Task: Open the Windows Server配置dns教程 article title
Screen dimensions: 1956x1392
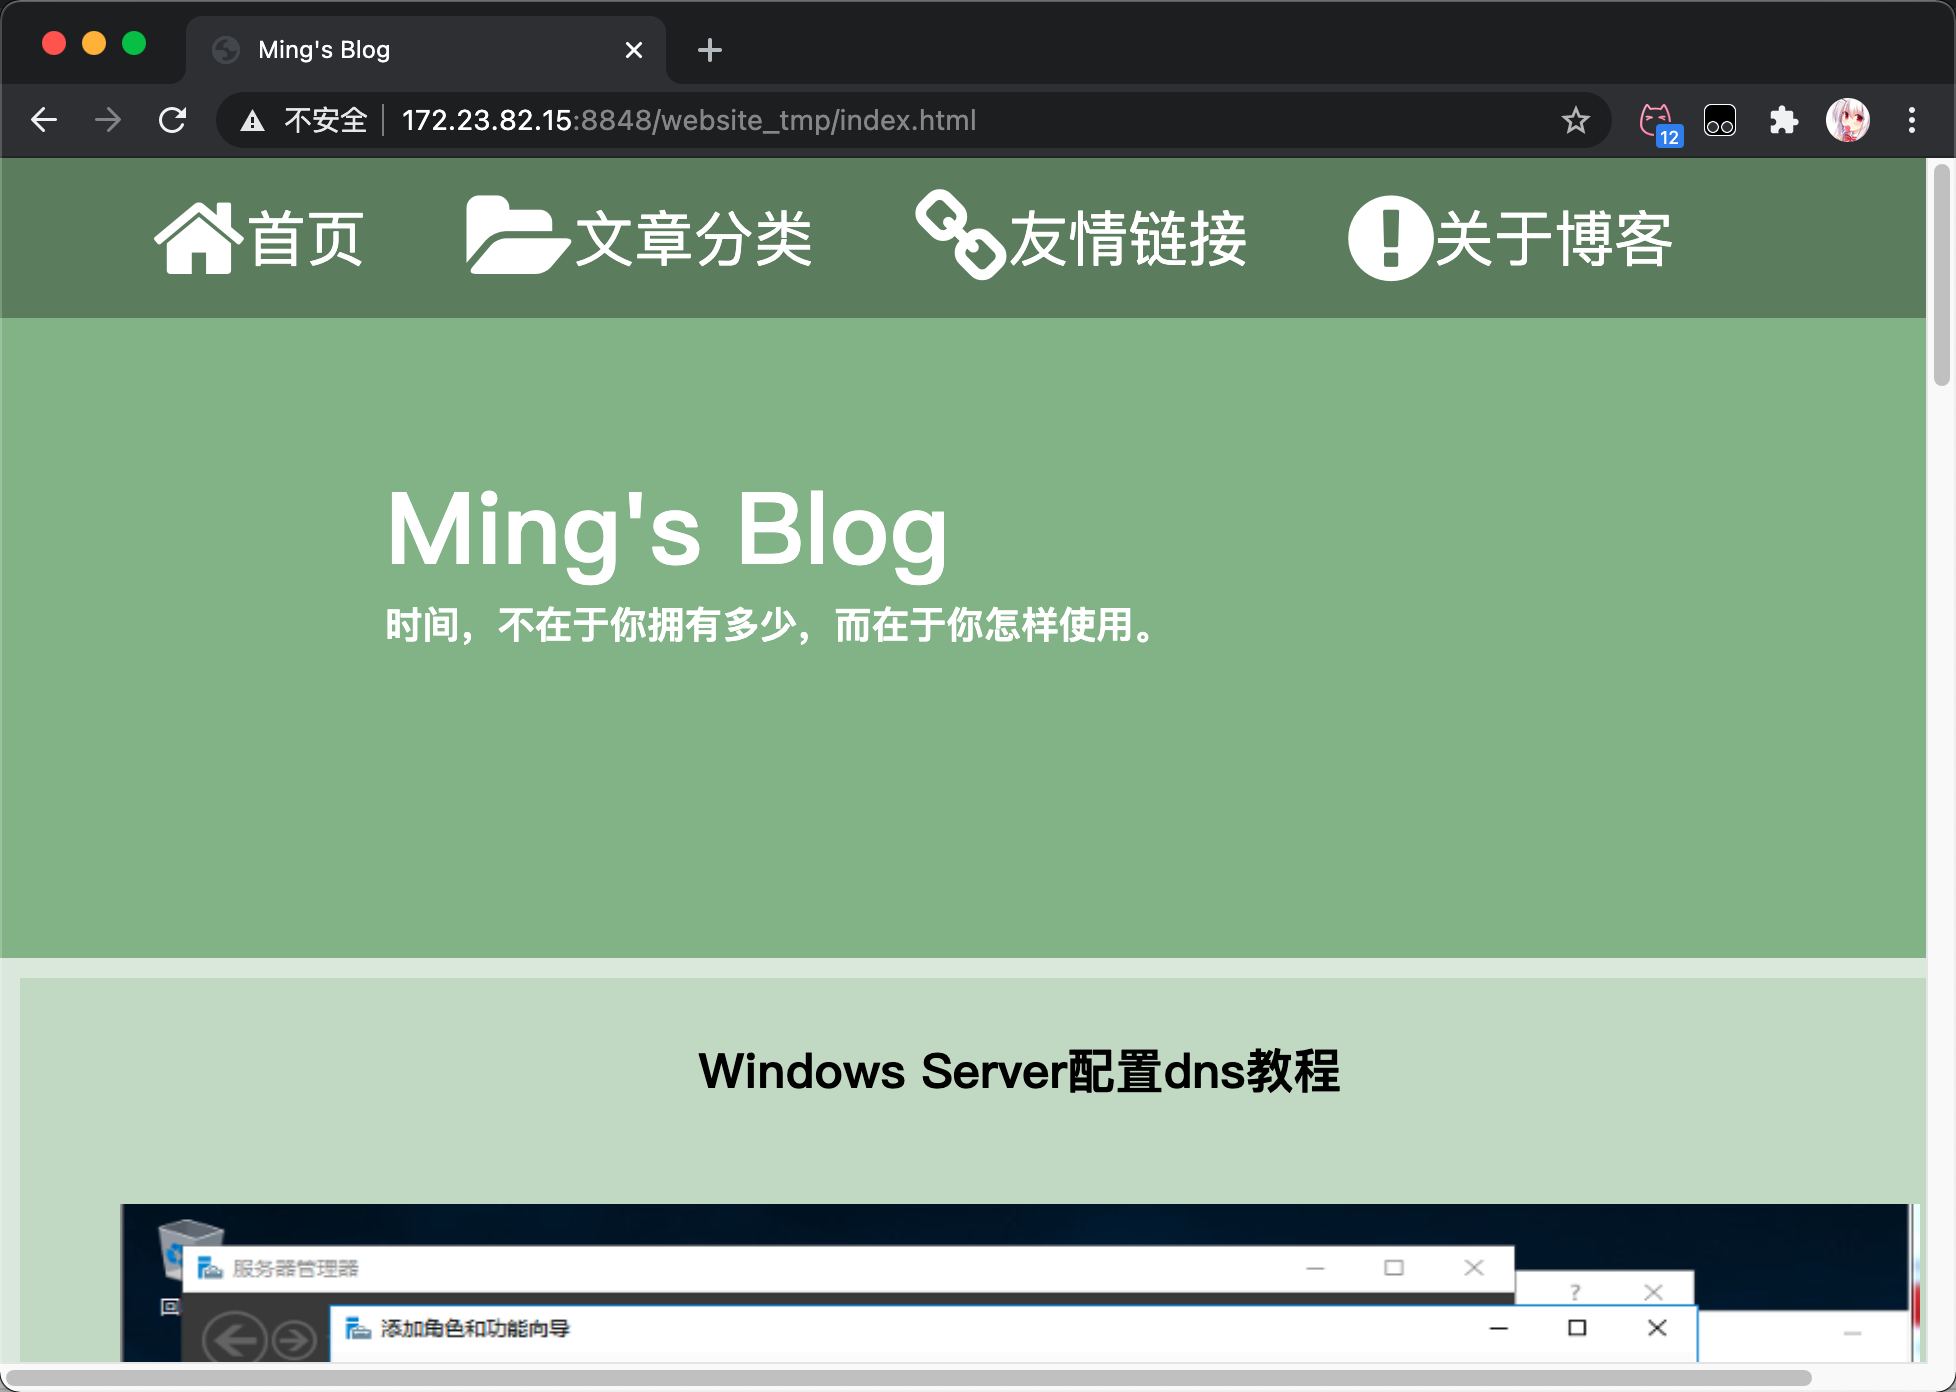Action: coord(1018,1071)
